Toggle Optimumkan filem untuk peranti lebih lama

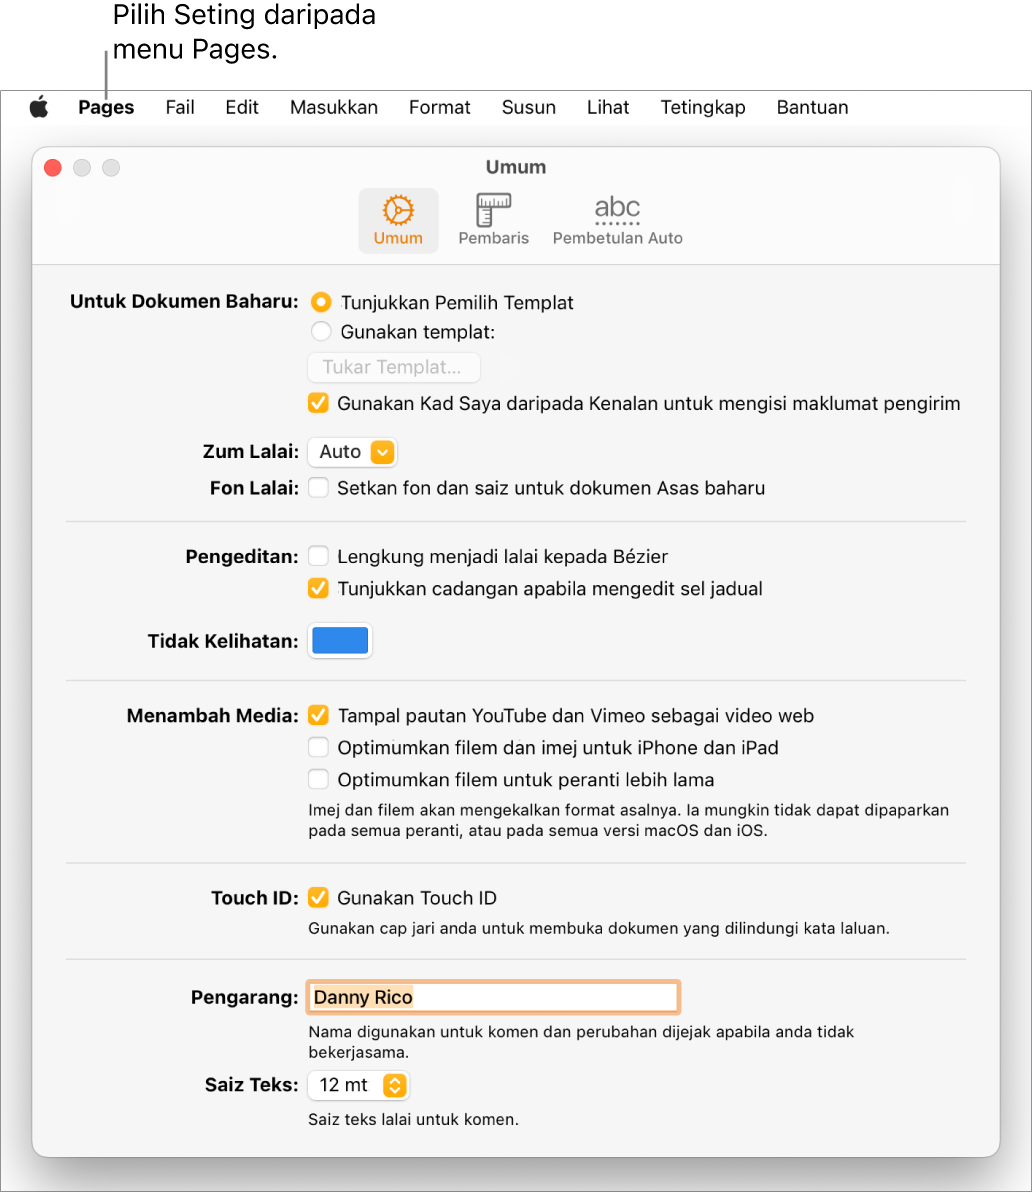tap(318, 780)
